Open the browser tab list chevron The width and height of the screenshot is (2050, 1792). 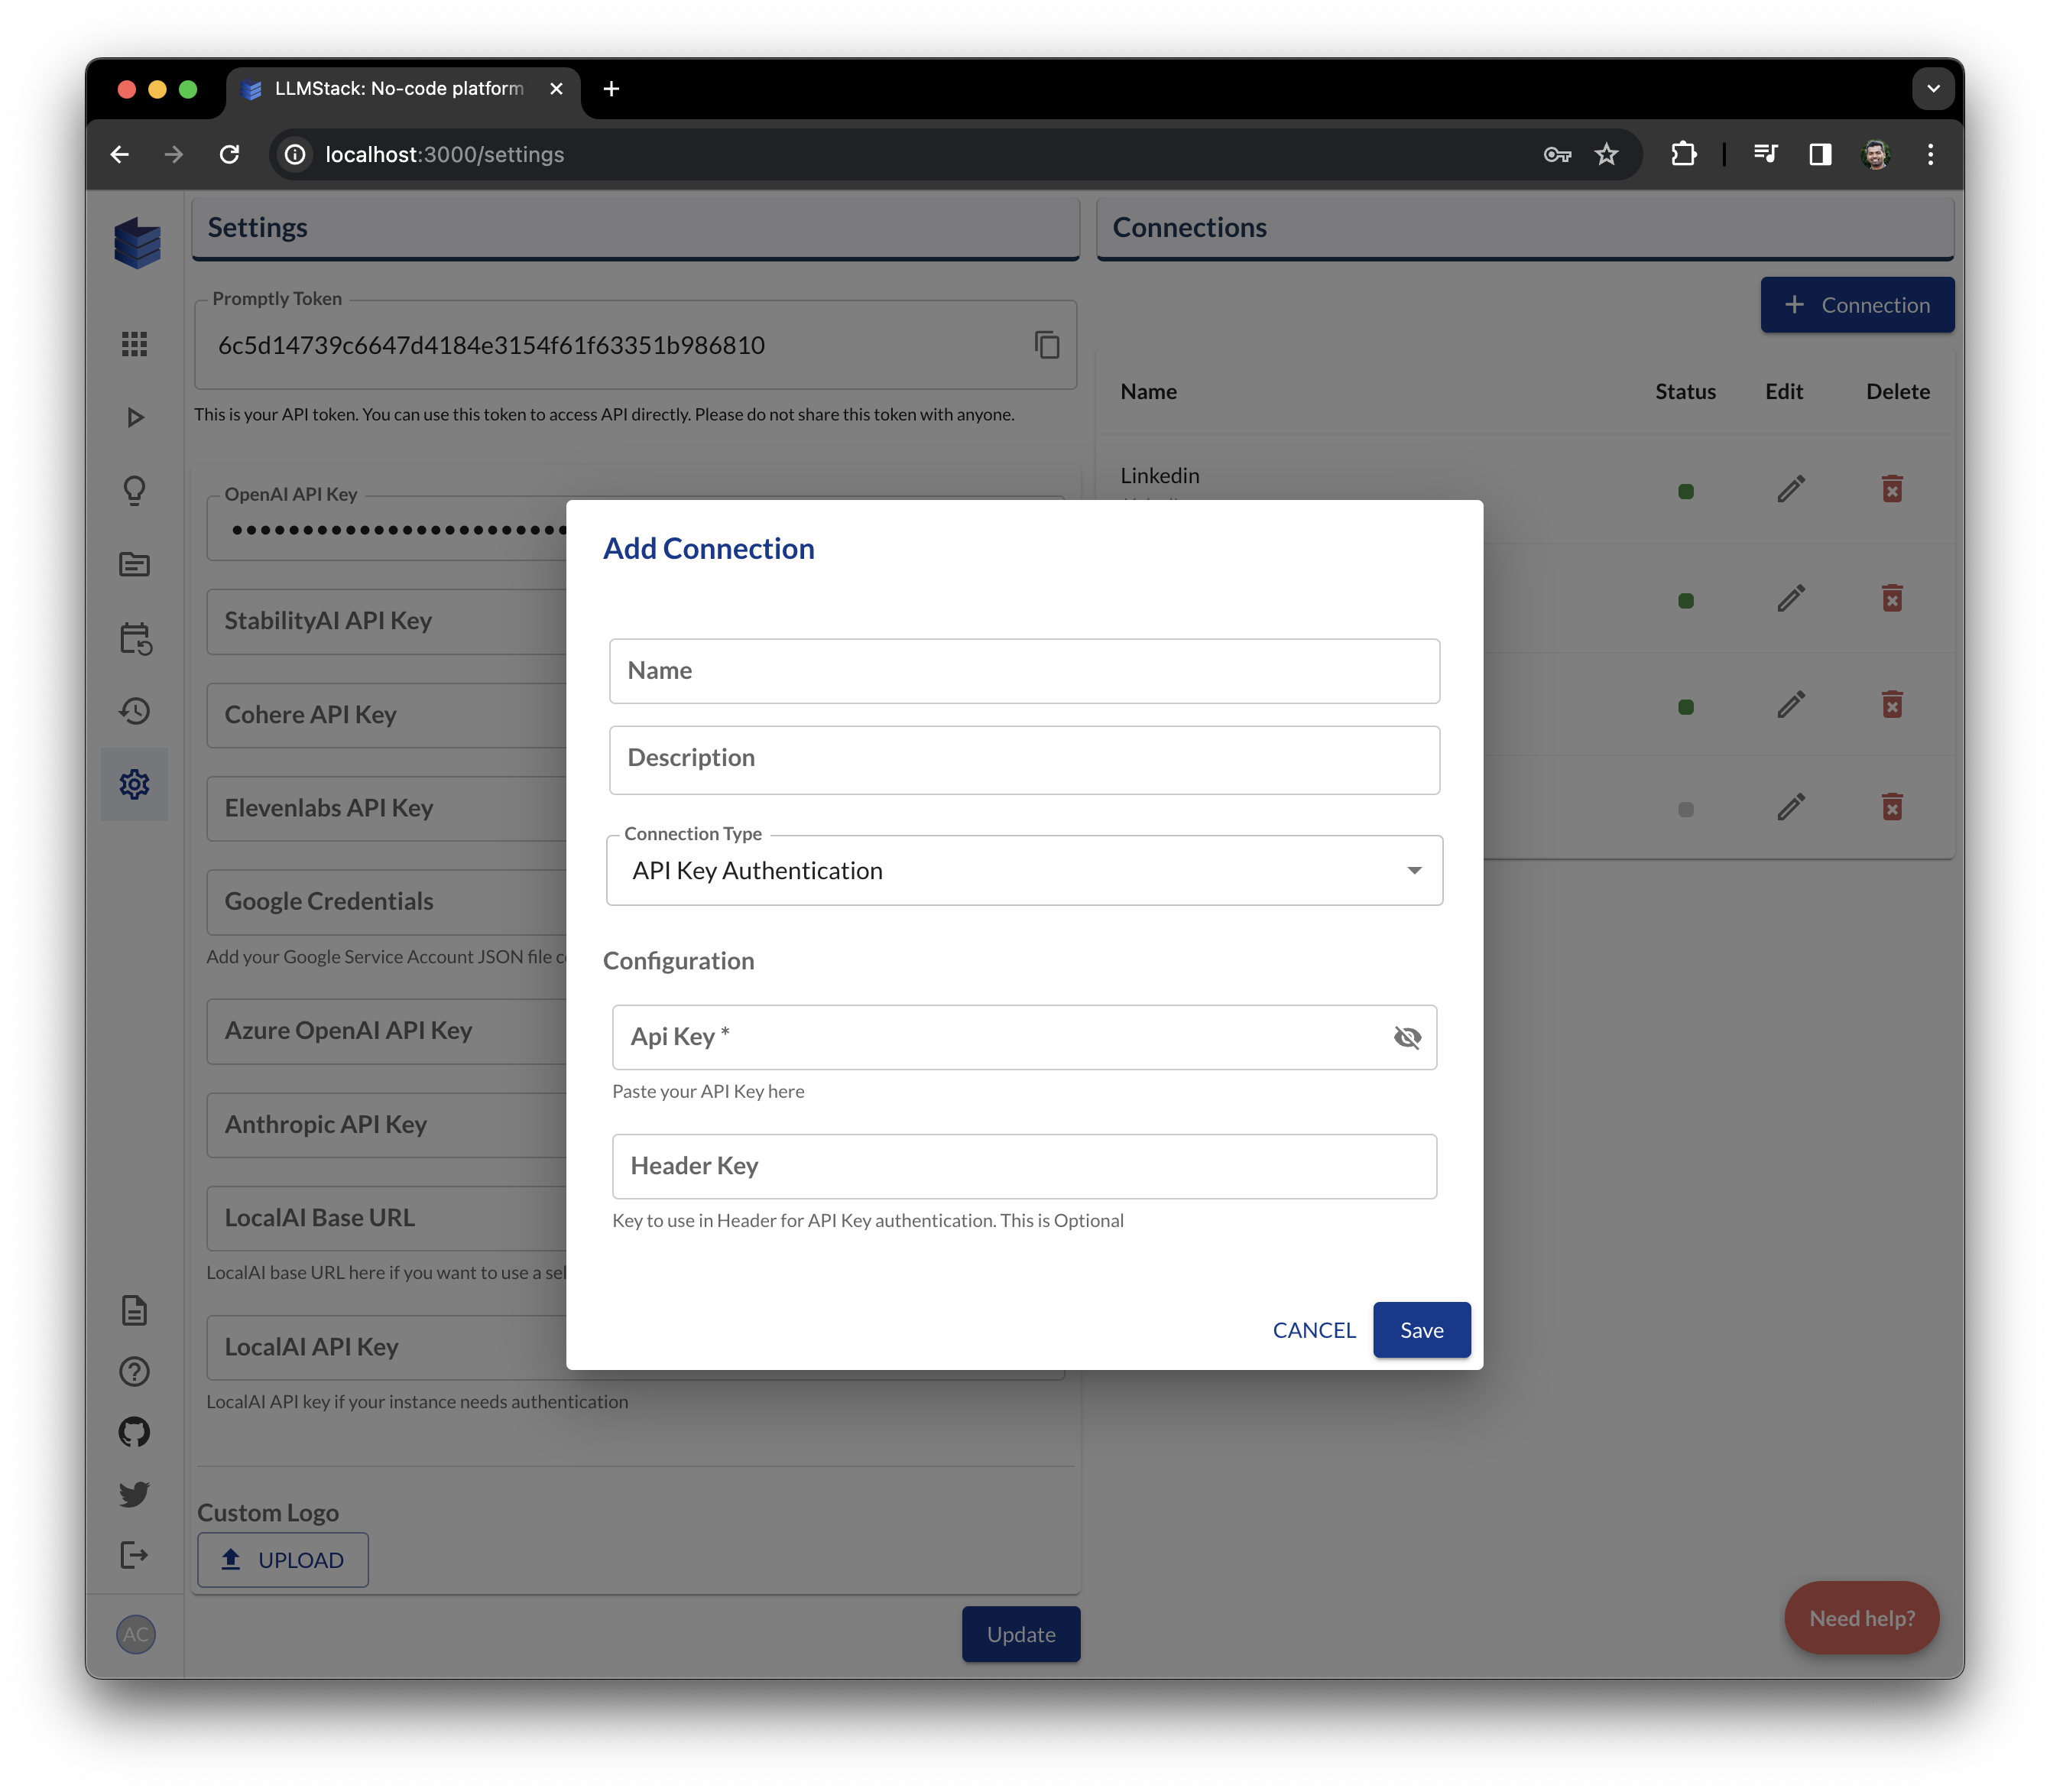pyautogui.click(x=1933, y=88)
